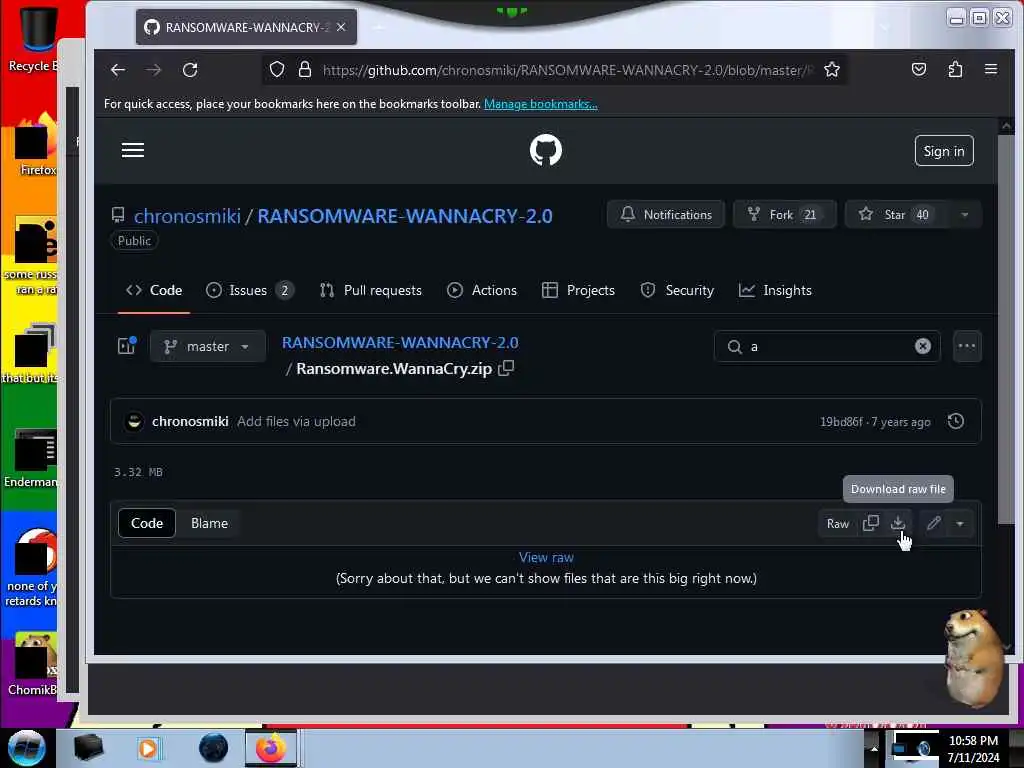Viewport: 1024px width, 768px height.
Task: Copy raw file with the copy icon
Action: click(871, 523)
